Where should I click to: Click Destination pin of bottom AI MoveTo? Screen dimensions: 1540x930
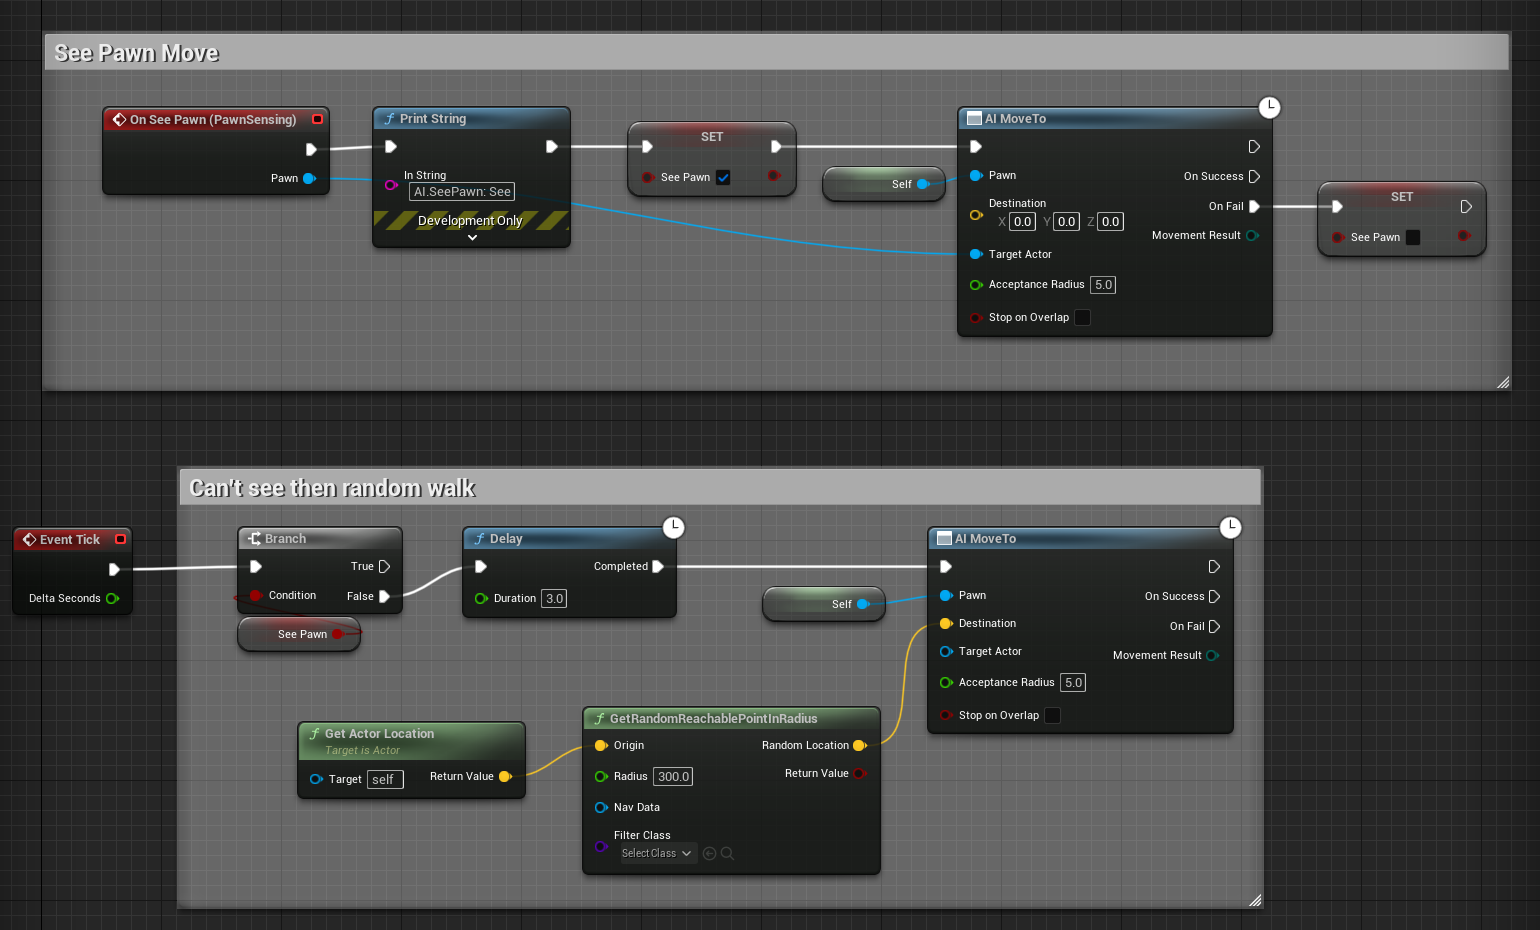coord(946,624)
